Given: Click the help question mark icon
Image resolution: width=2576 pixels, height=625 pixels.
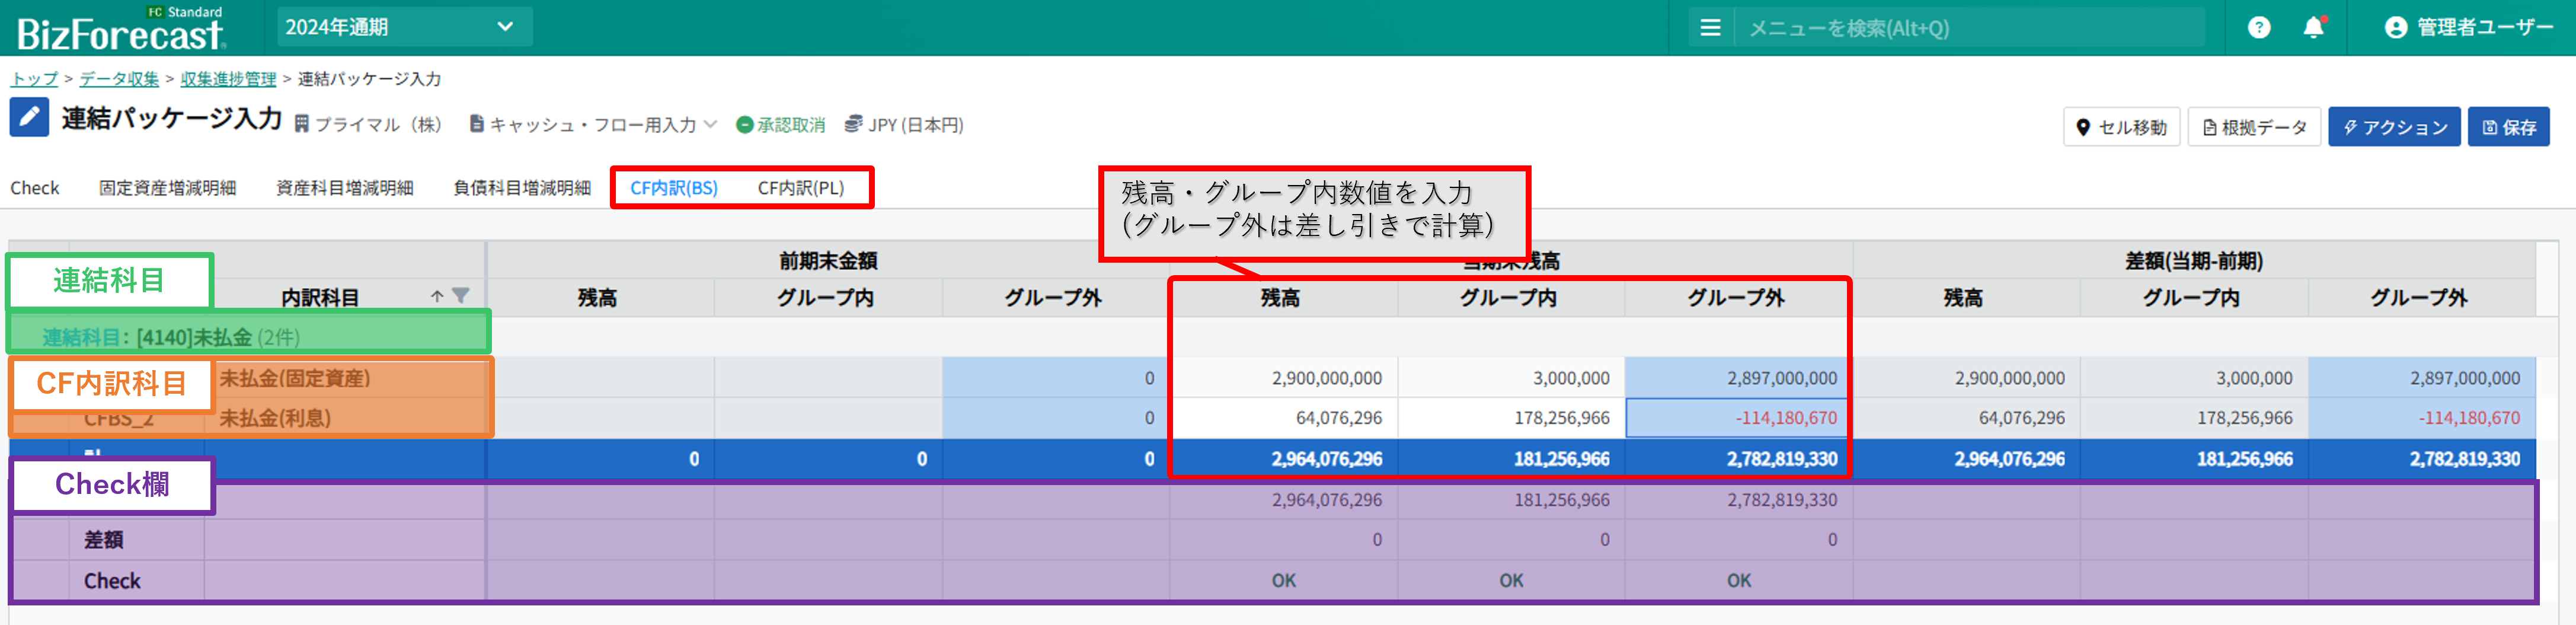Looking at the screenshot, I should [2258, 28].
